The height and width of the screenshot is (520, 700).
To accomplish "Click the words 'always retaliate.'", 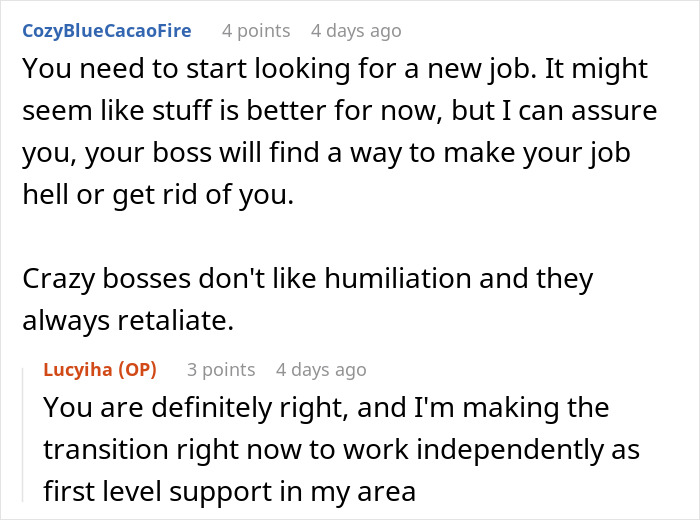I will 126,322.
